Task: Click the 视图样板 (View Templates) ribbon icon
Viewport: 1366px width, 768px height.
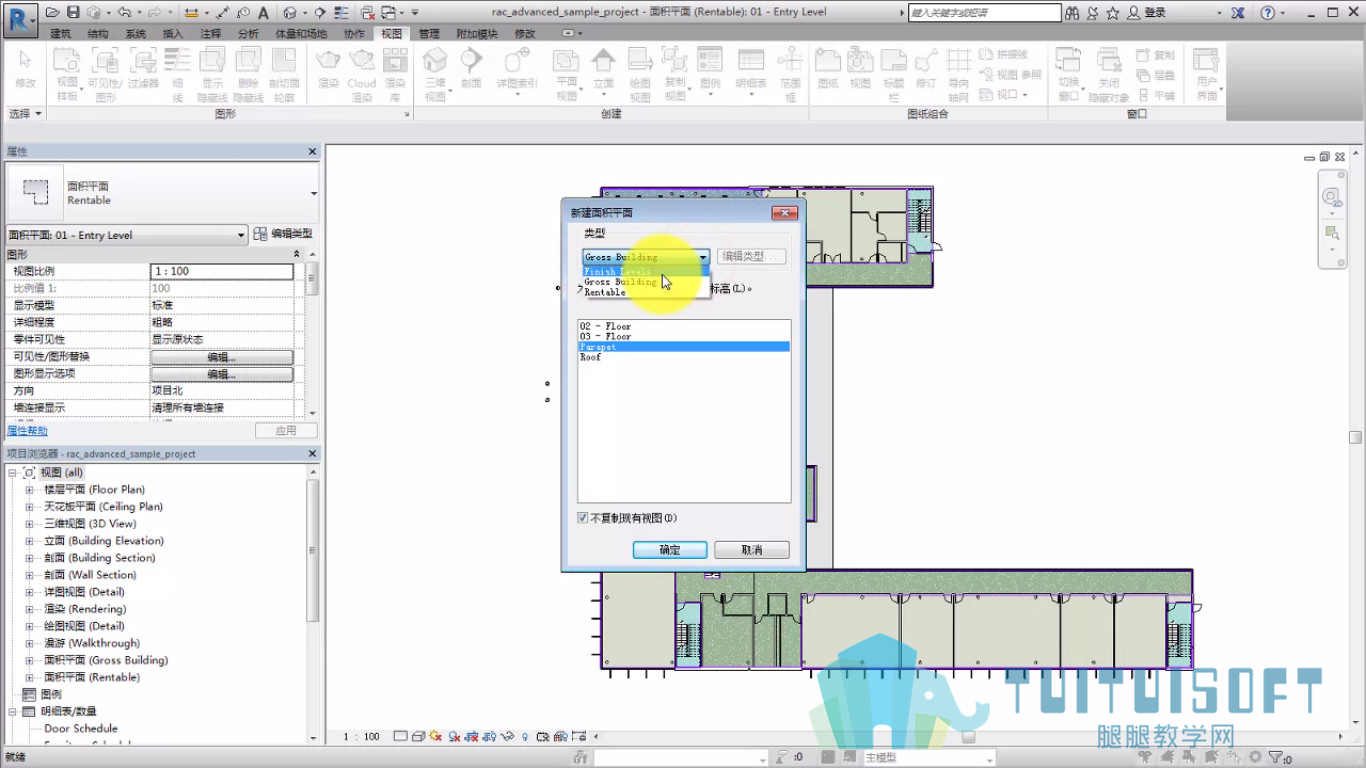Action: (67, 74)
